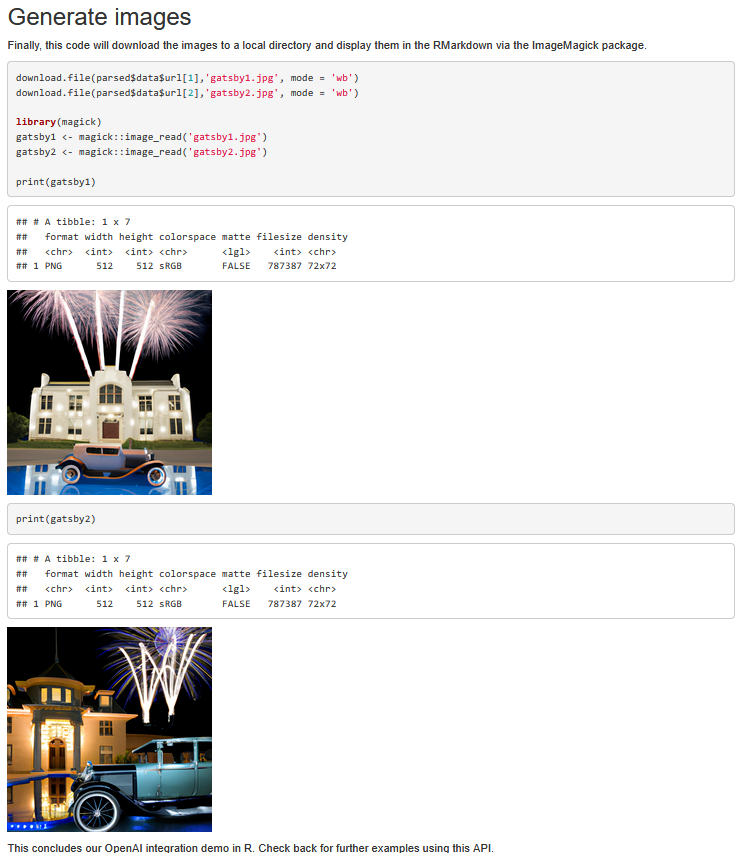
Task: Click the download.file line for 'gatsby2.jpg'
Action: tap(187, 93)
